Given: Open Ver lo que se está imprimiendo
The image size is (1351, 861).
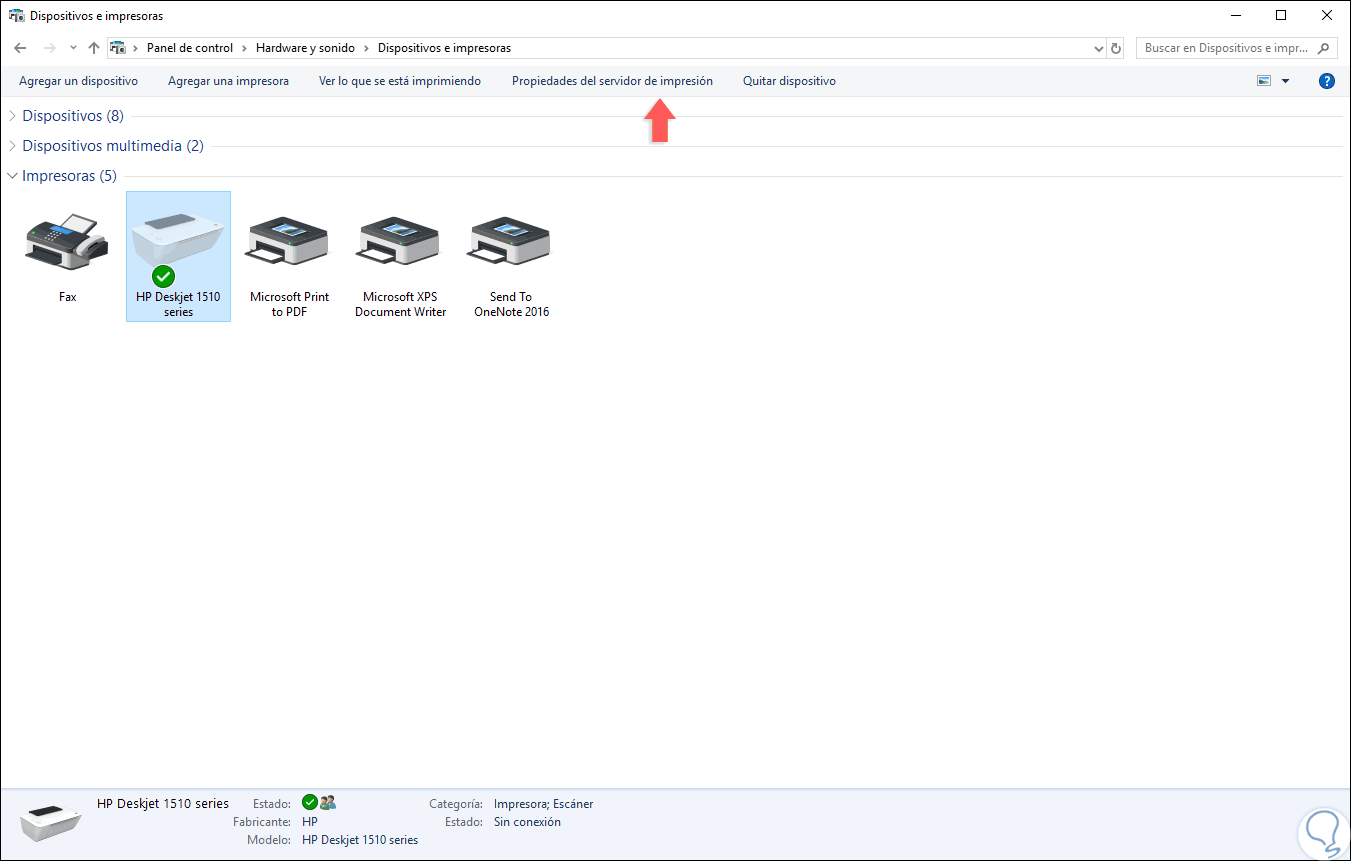Looking at the screenshot, I should tap(400, 81).
